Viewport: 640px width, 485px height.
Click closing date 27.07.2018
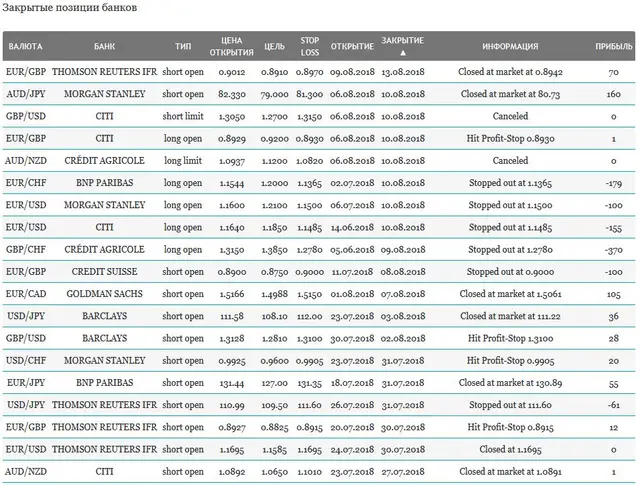(403, 472)
